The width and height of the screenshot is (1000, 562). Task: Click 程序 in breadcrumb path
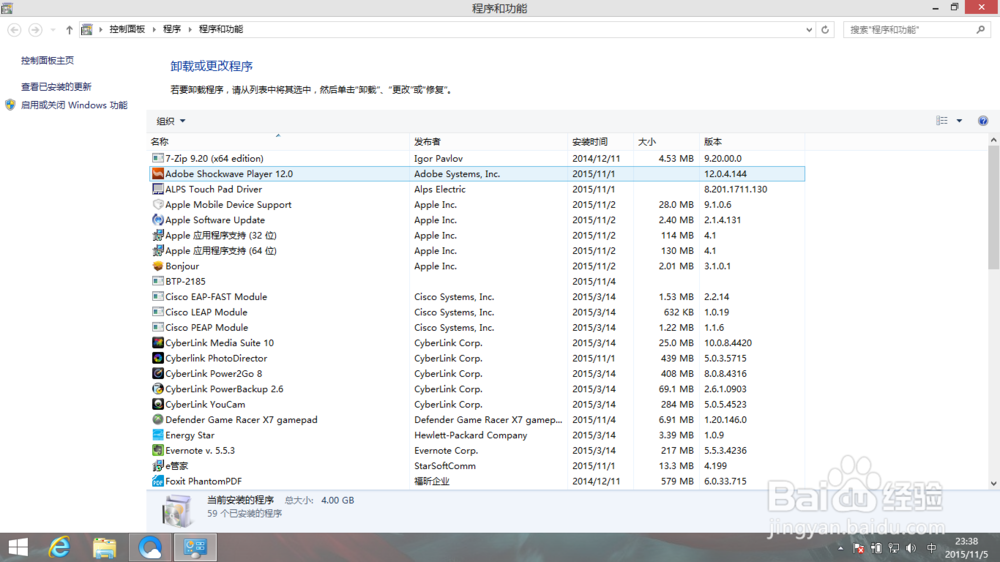tap(172, 29)
